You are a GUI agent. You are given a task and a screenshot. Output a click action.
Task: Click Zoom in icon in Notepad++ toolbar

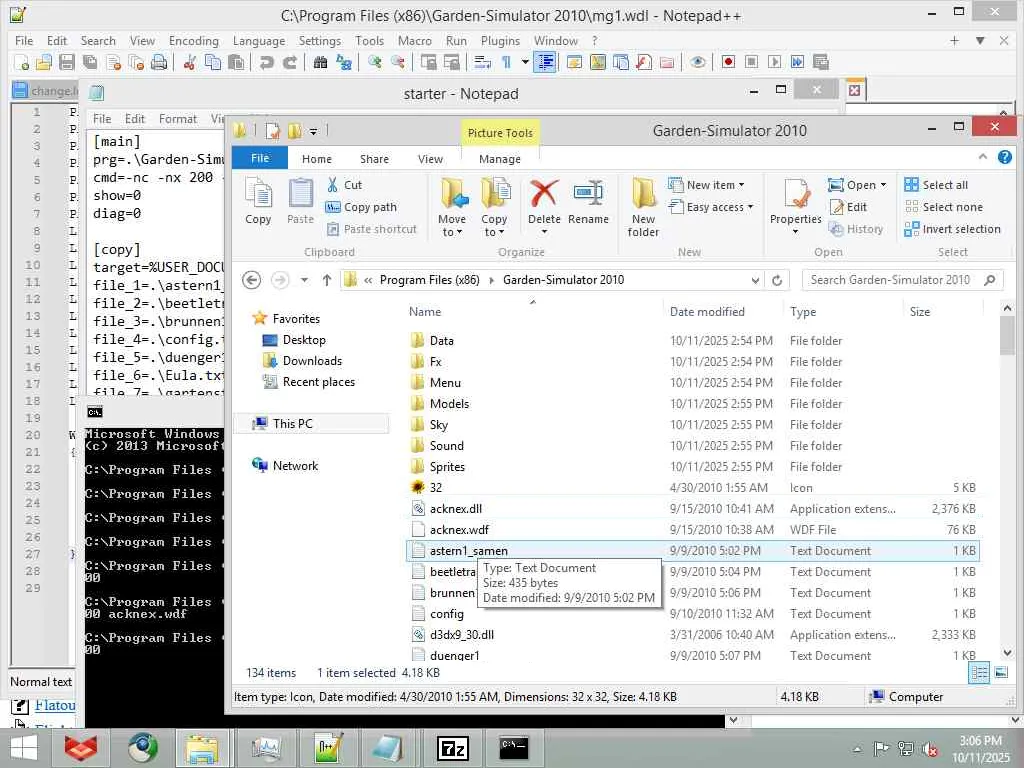click(x=374, y=62)
